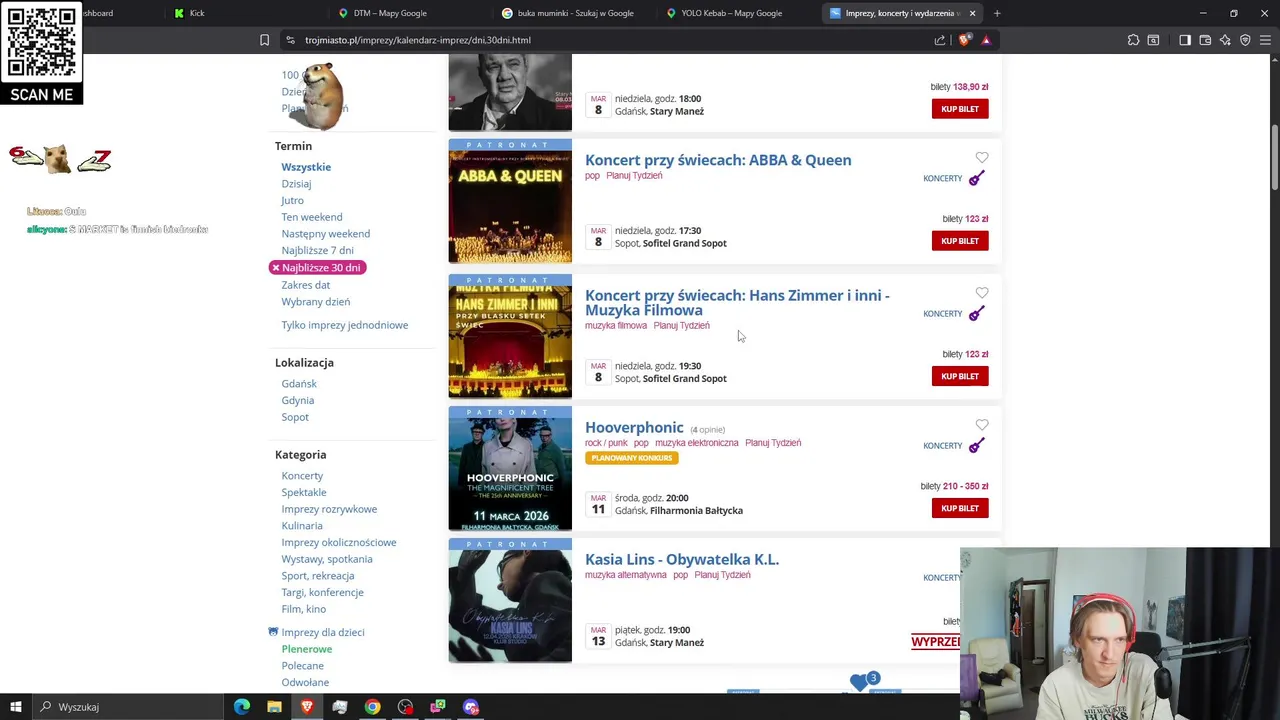Open Hooverphonic event title link
Viewport: 1280px width, 720px height.
pyautogui.click(x=634, y=427)
